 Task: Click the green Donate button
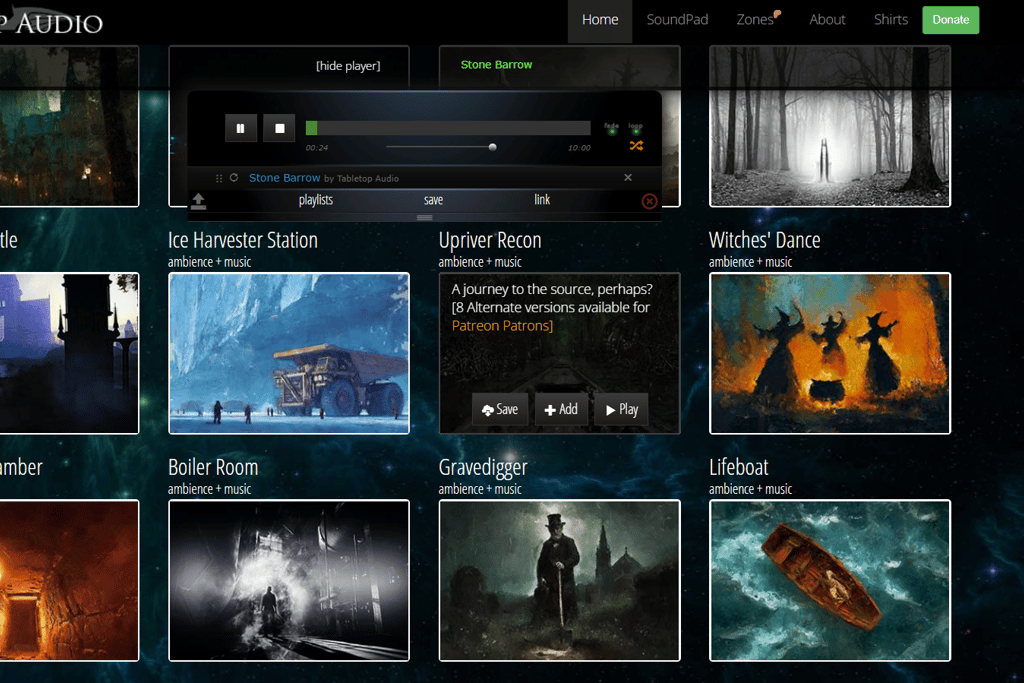950,20
